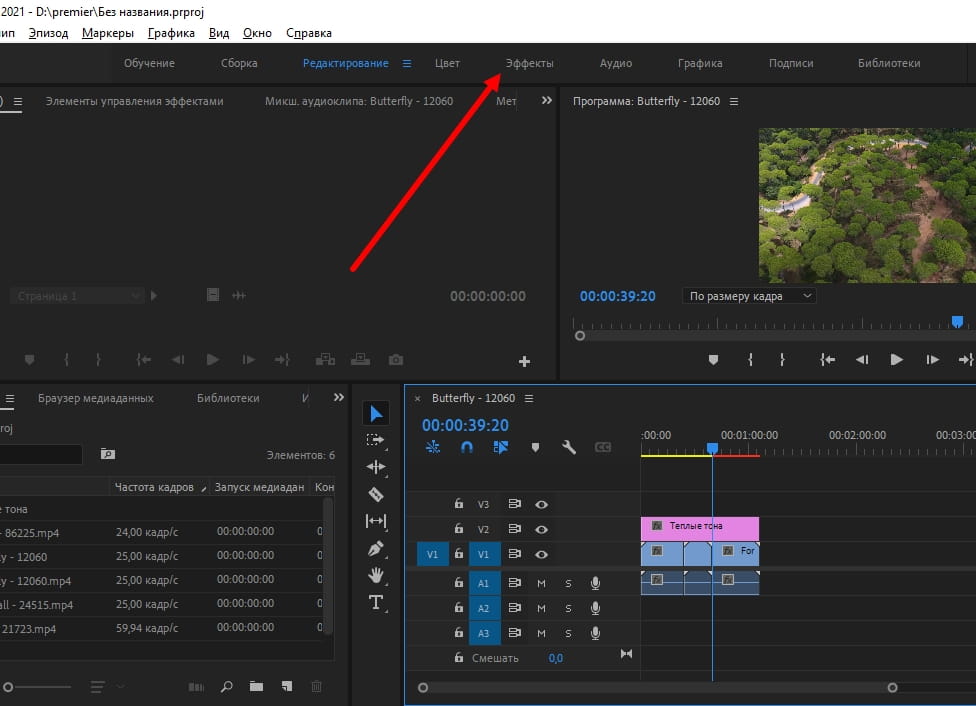Hide the V2 track output

[542, 529]
